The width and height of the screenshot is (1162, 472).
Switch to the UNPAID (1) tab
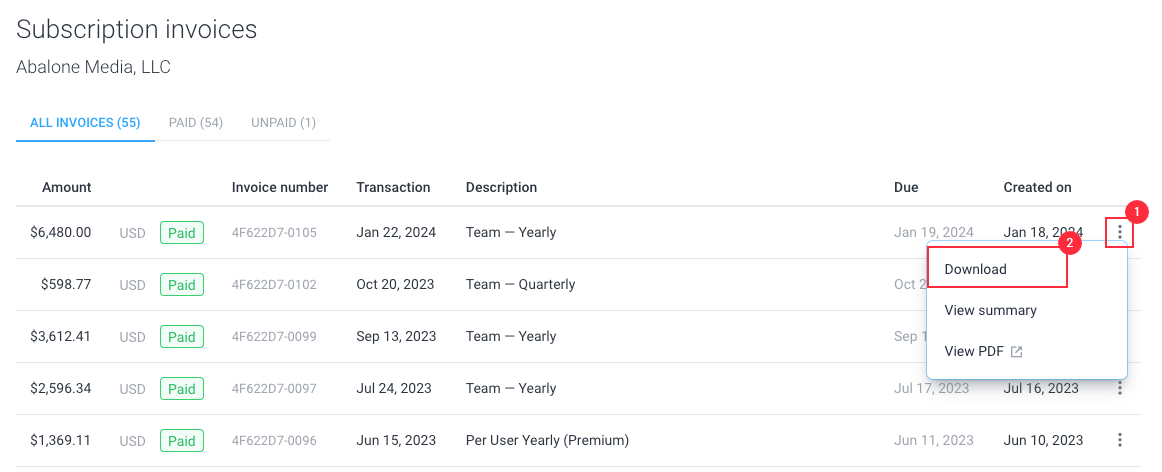pyautogui.click(x=283, y=122)
